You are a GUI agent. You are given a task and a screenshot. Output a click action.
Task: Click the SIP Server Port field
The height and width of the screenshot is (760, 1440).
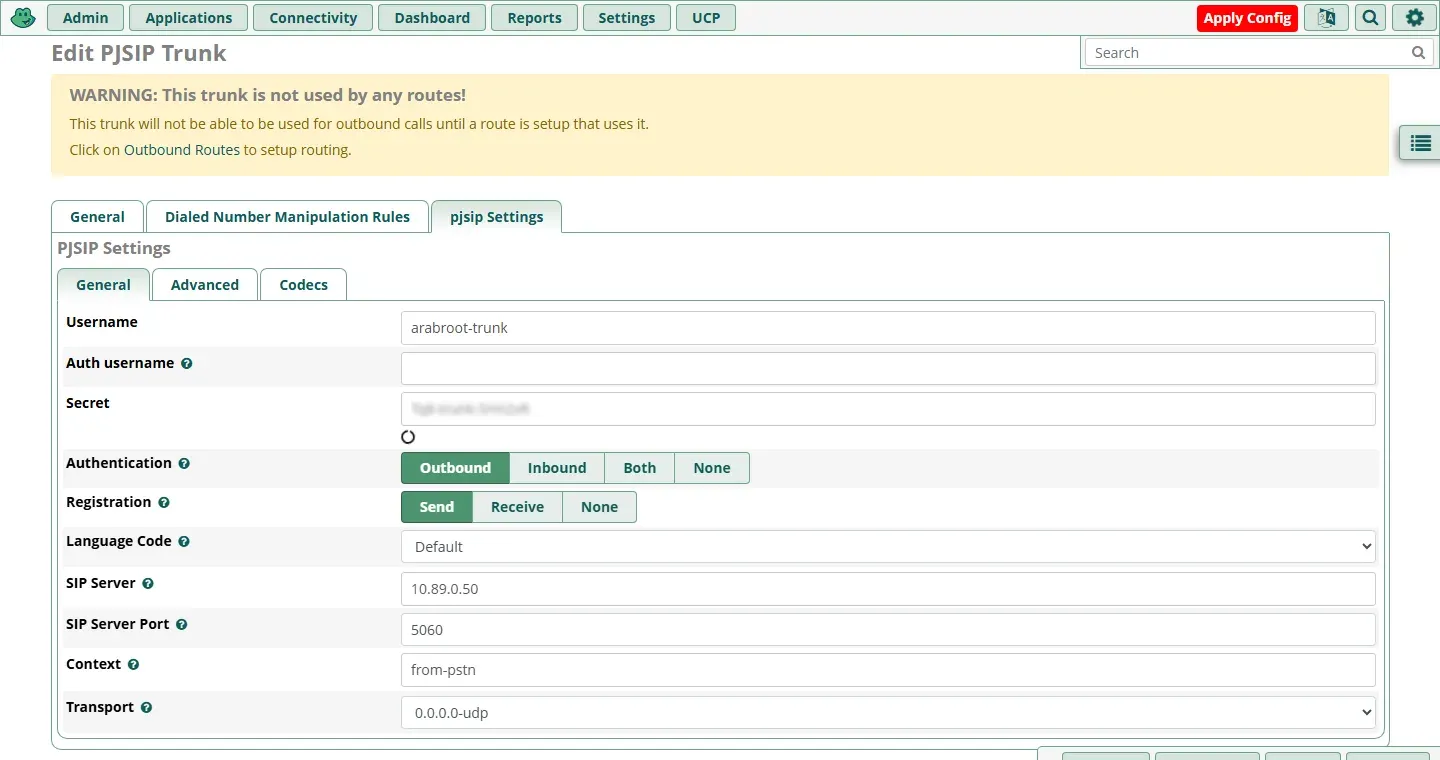coord(888,630)
